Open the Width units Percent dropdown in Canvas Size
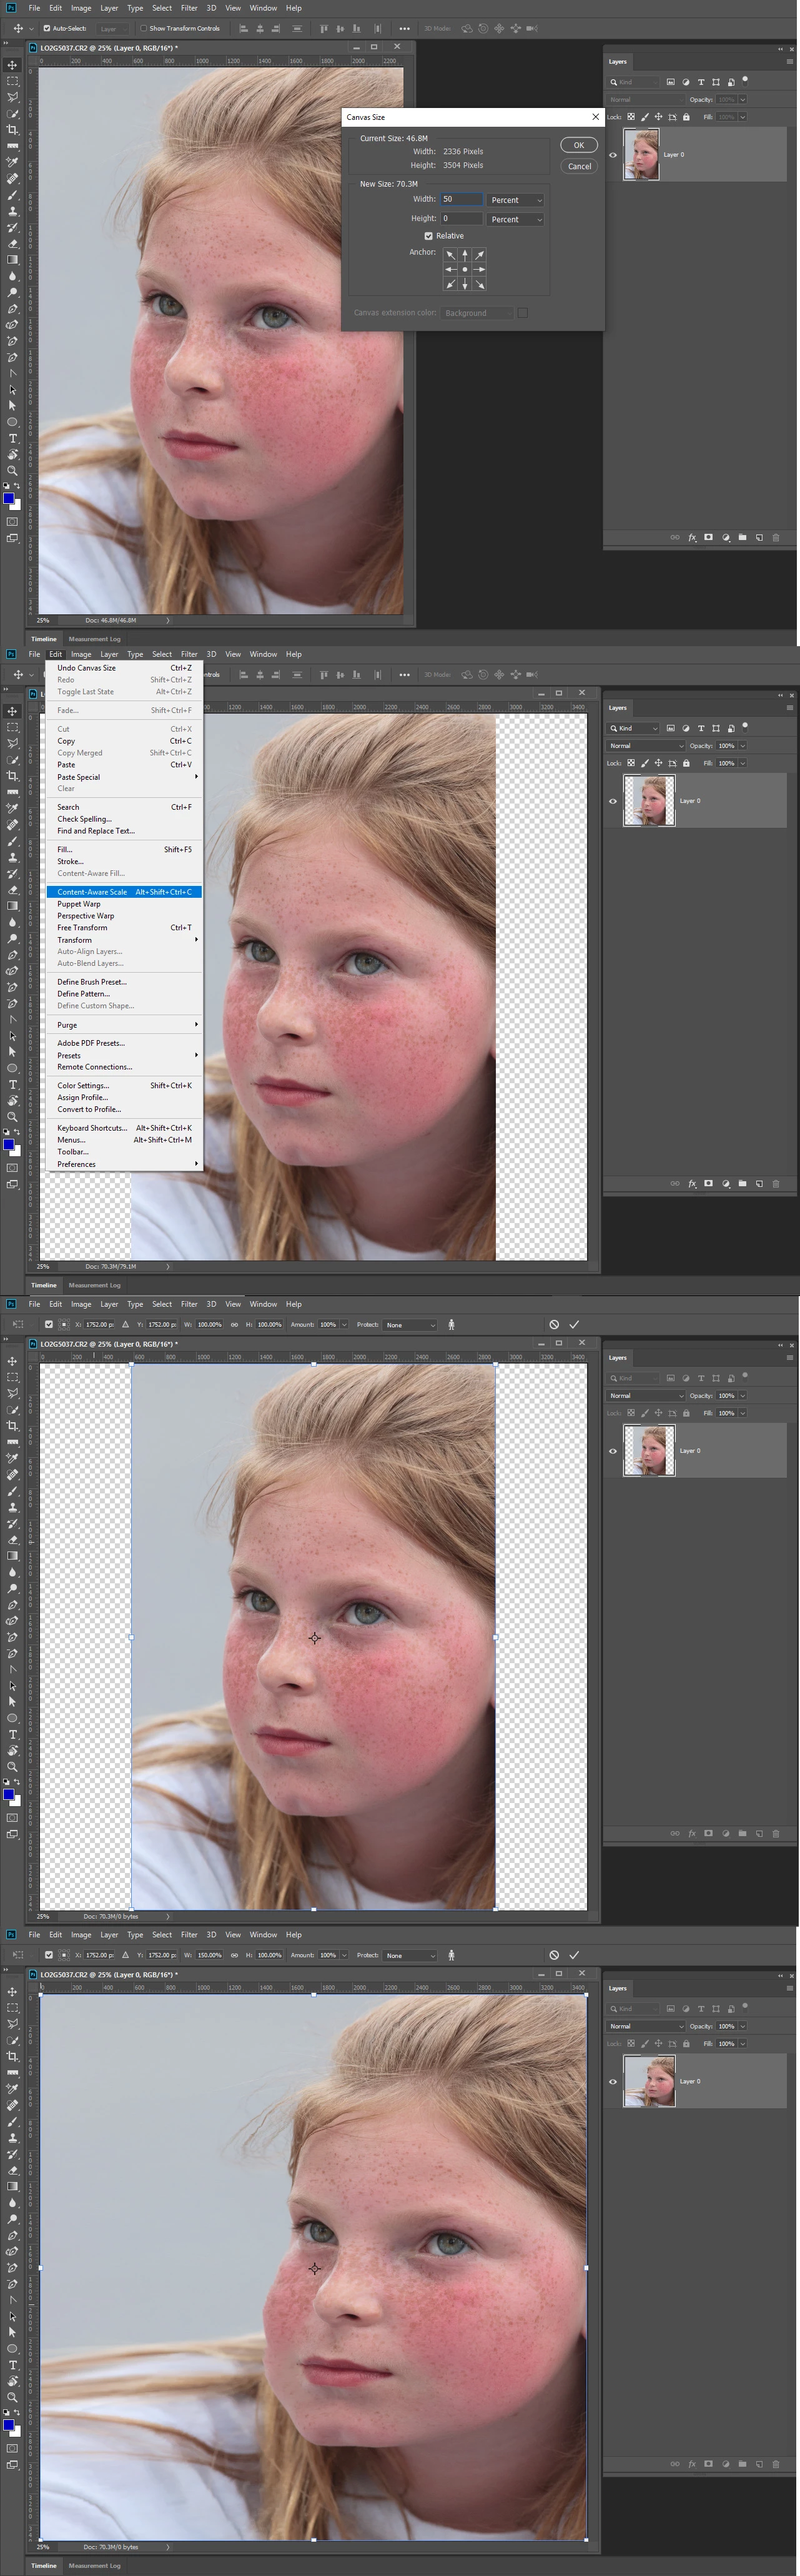The image size is (800, 2576). tap(516, 200)
